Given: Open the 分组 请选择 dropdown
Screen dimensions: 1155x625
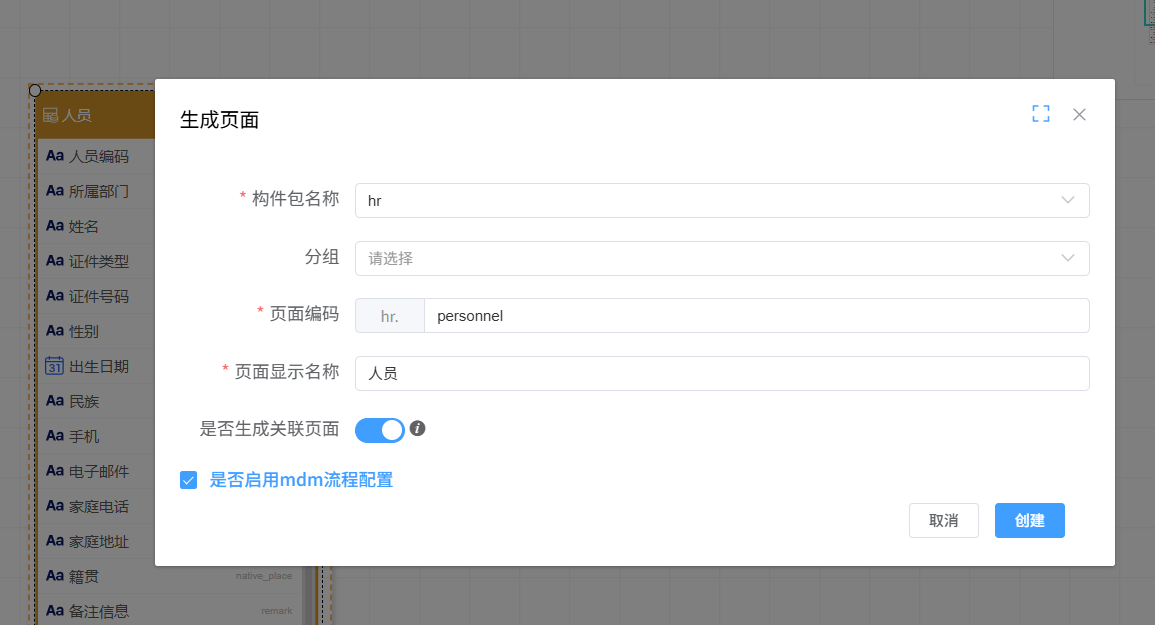Looking at the screenshot, I should tap(722, 258).
